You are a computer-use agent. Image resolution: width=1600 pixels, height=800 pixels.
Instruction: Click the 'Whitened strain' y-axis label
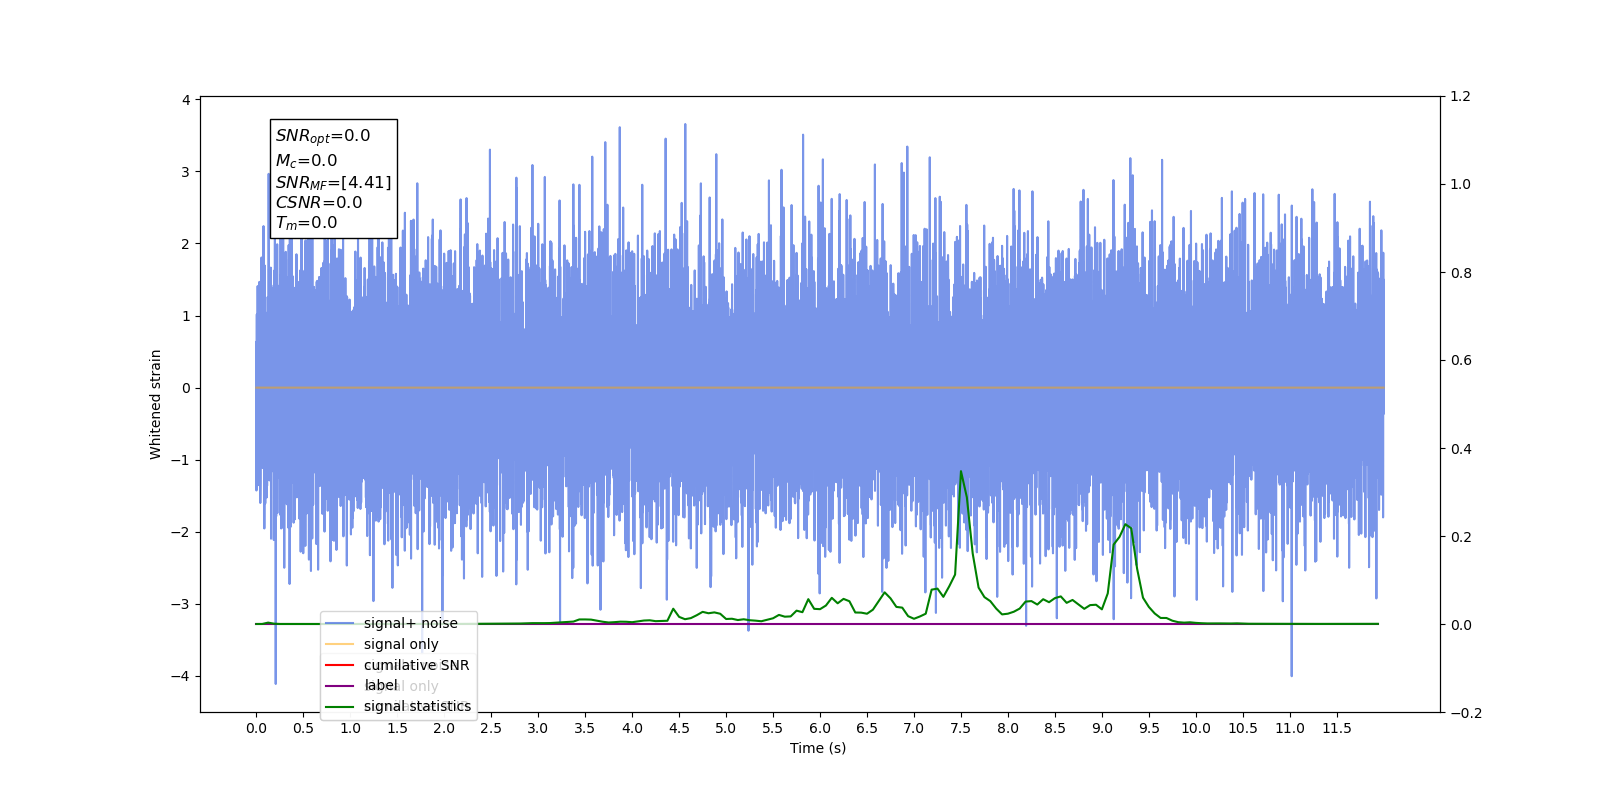(155, 404)
